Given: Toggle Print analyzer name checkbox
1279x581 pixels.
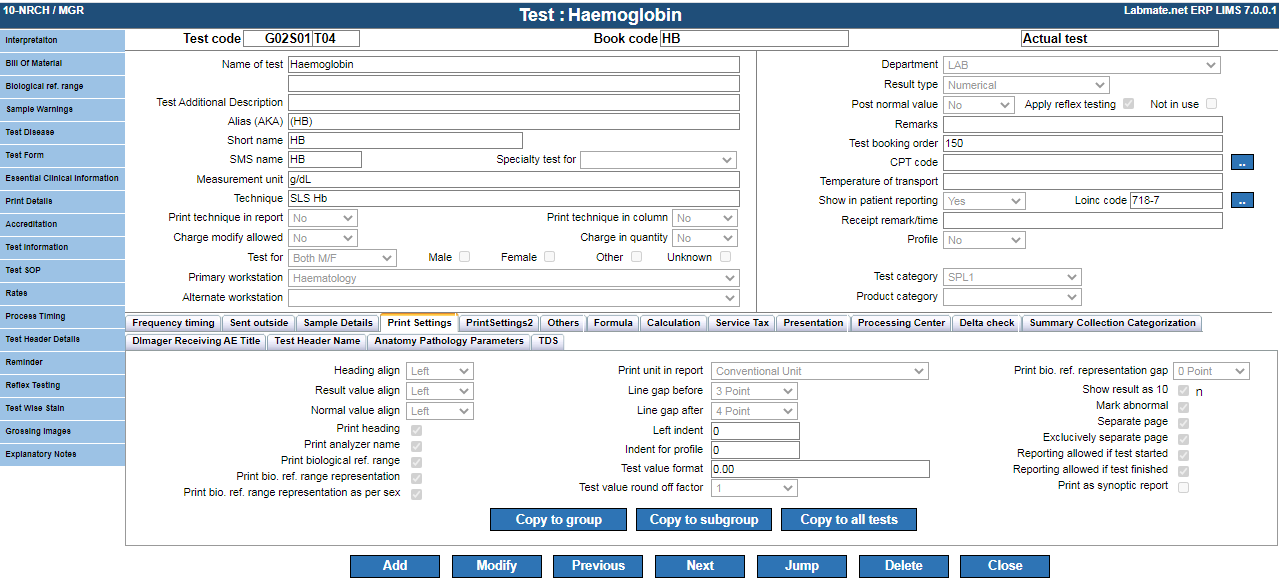Looking at the screenshot, I should (x=416, y=445).
